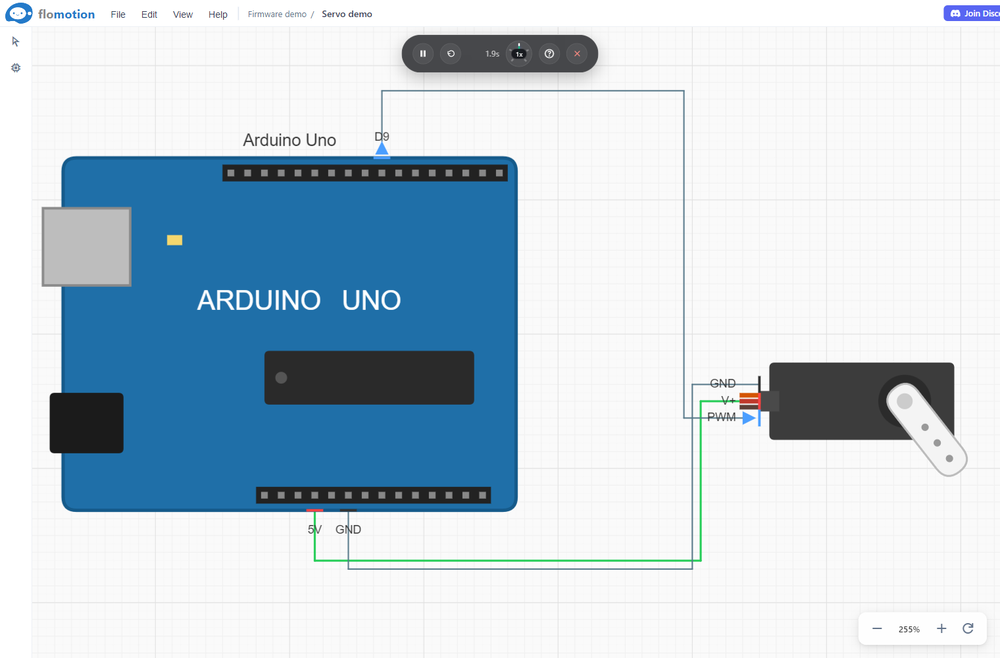Click the yellow LED on Arduino
This screenshot has height=658, width=1000.
[x=175, y=240]
